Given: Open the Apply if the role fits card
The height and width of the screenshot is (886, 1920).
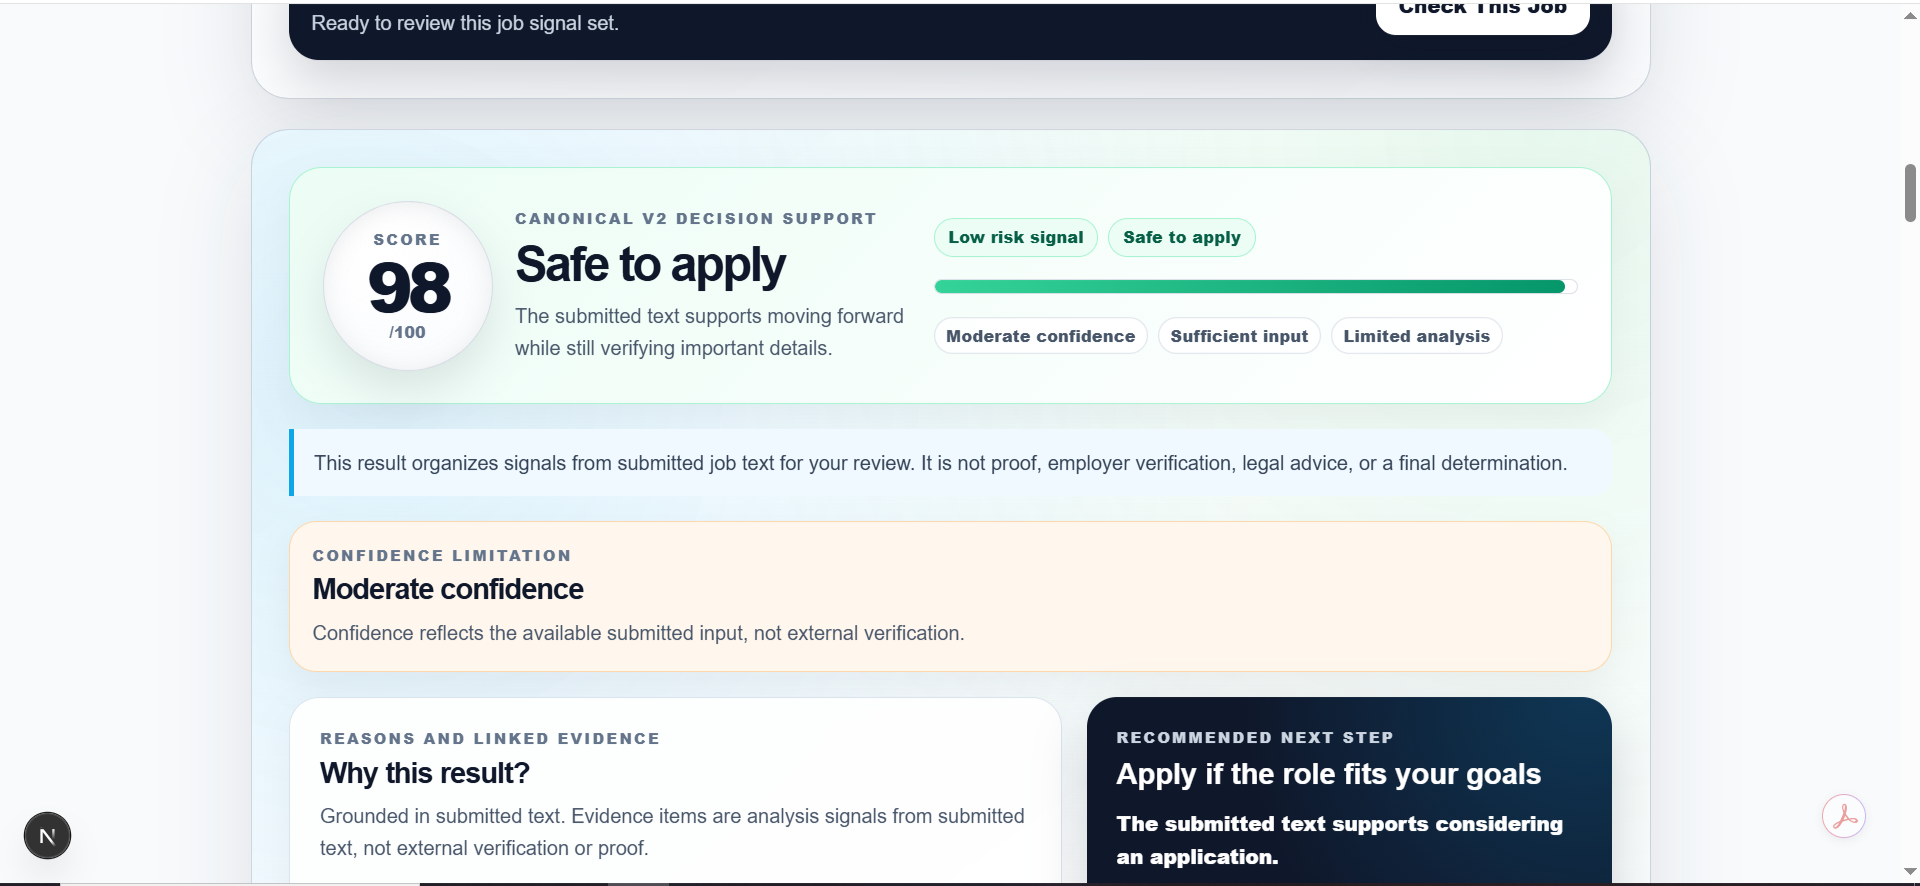Looking at the screenshot, I should click(x=1349, y=791).
